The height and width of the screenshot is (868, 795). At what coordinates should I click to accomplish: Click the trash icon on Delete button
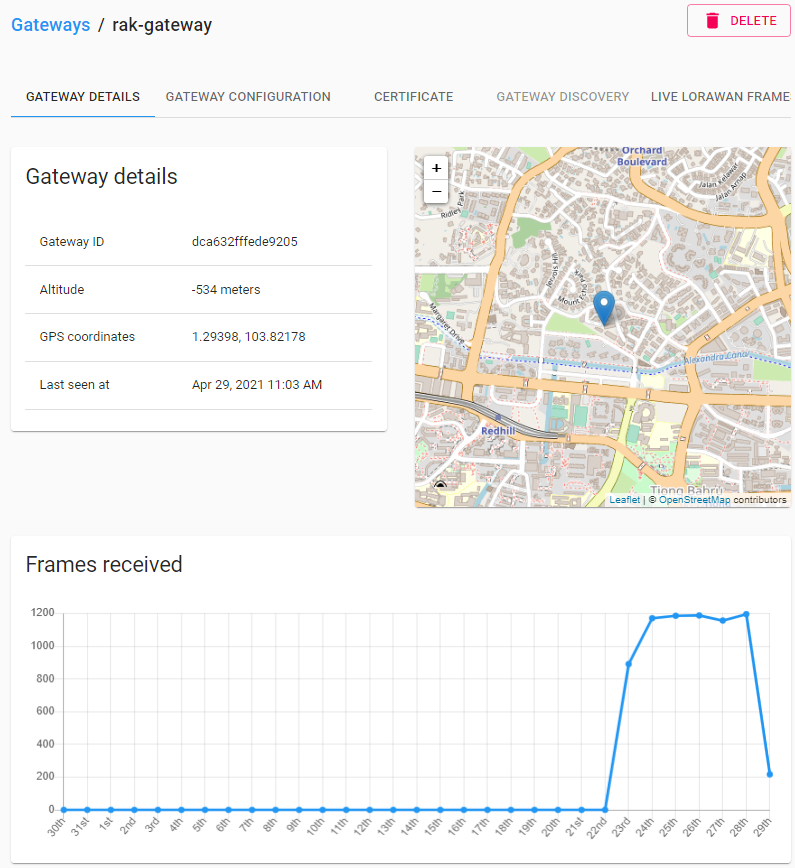pos(712,21)
